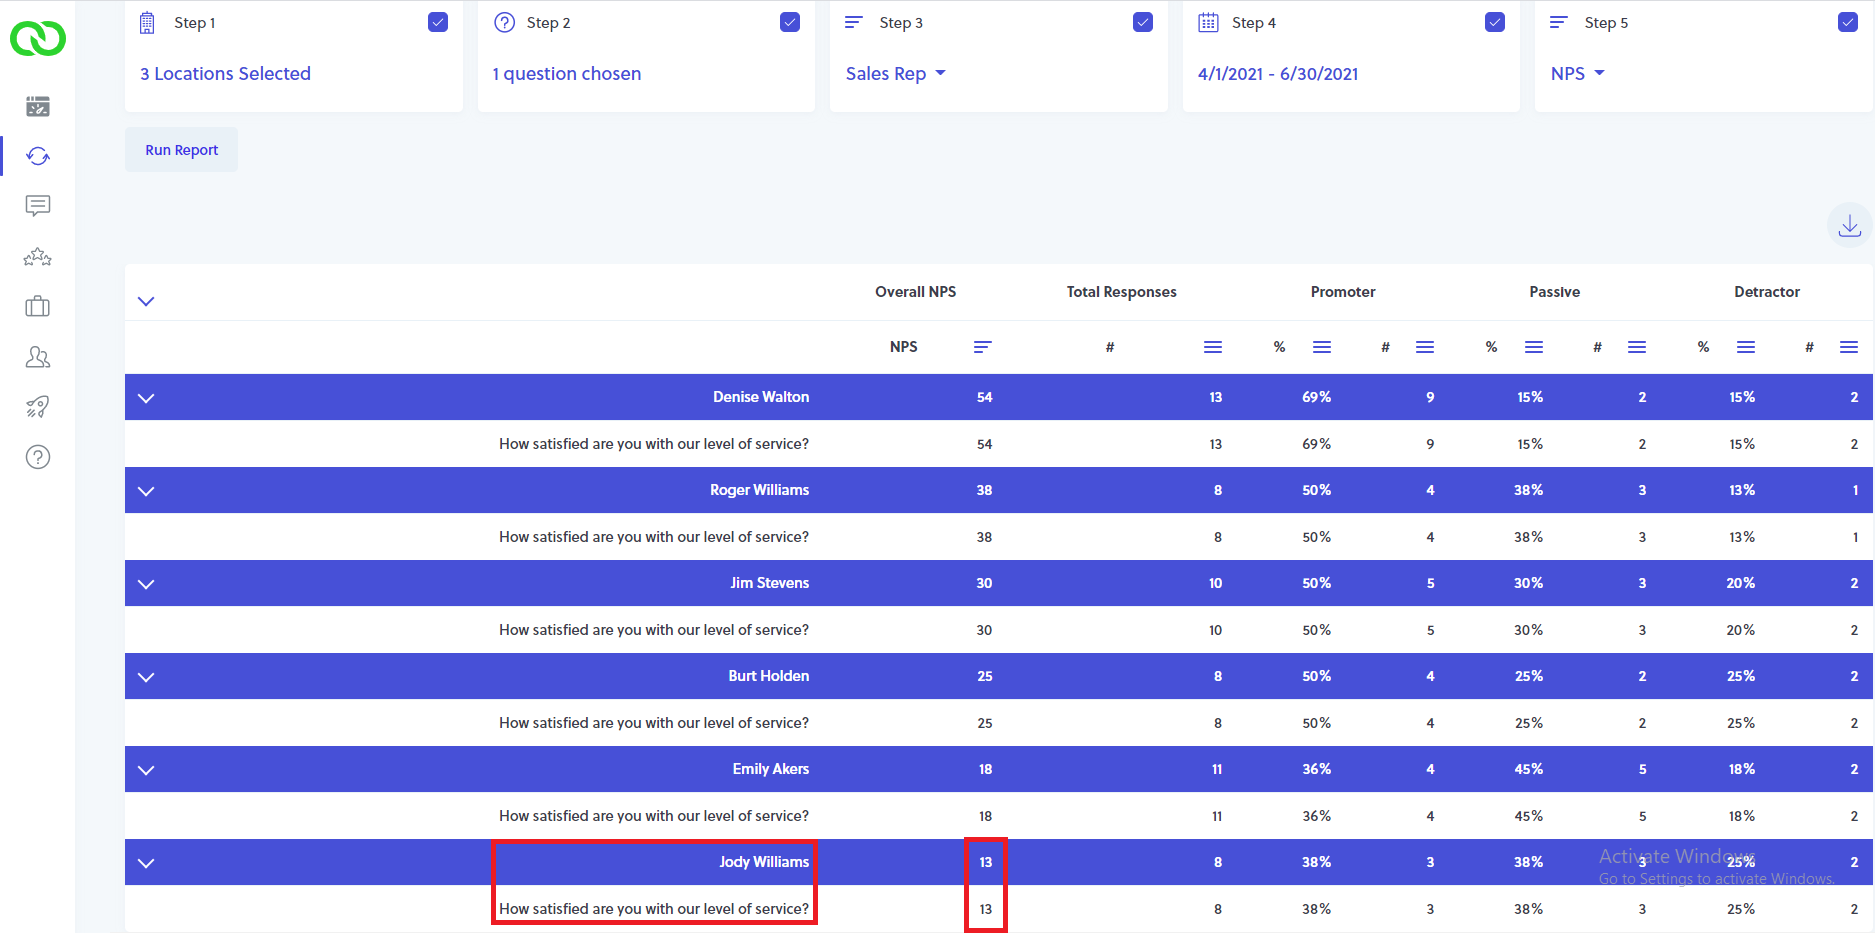1875x933 pixels.
Task: Sort by the Overall NPS column icon
Action: tap(983, 347)
